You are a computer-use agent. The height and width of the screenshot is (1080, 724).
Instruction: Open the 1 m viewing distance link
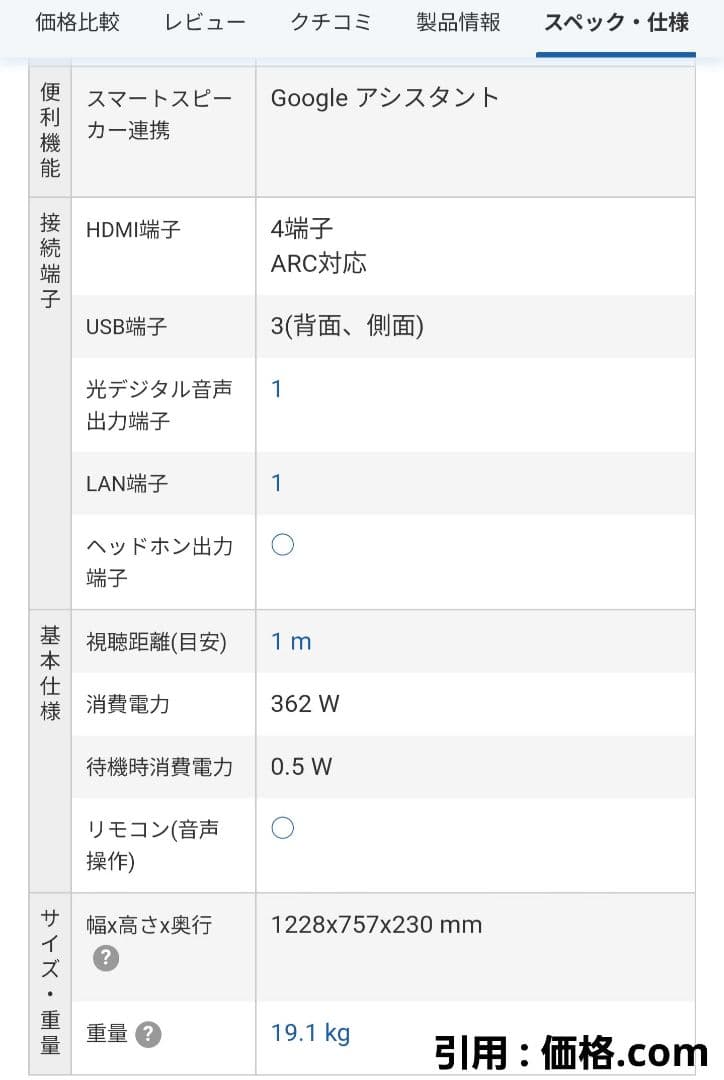(291, 642)
